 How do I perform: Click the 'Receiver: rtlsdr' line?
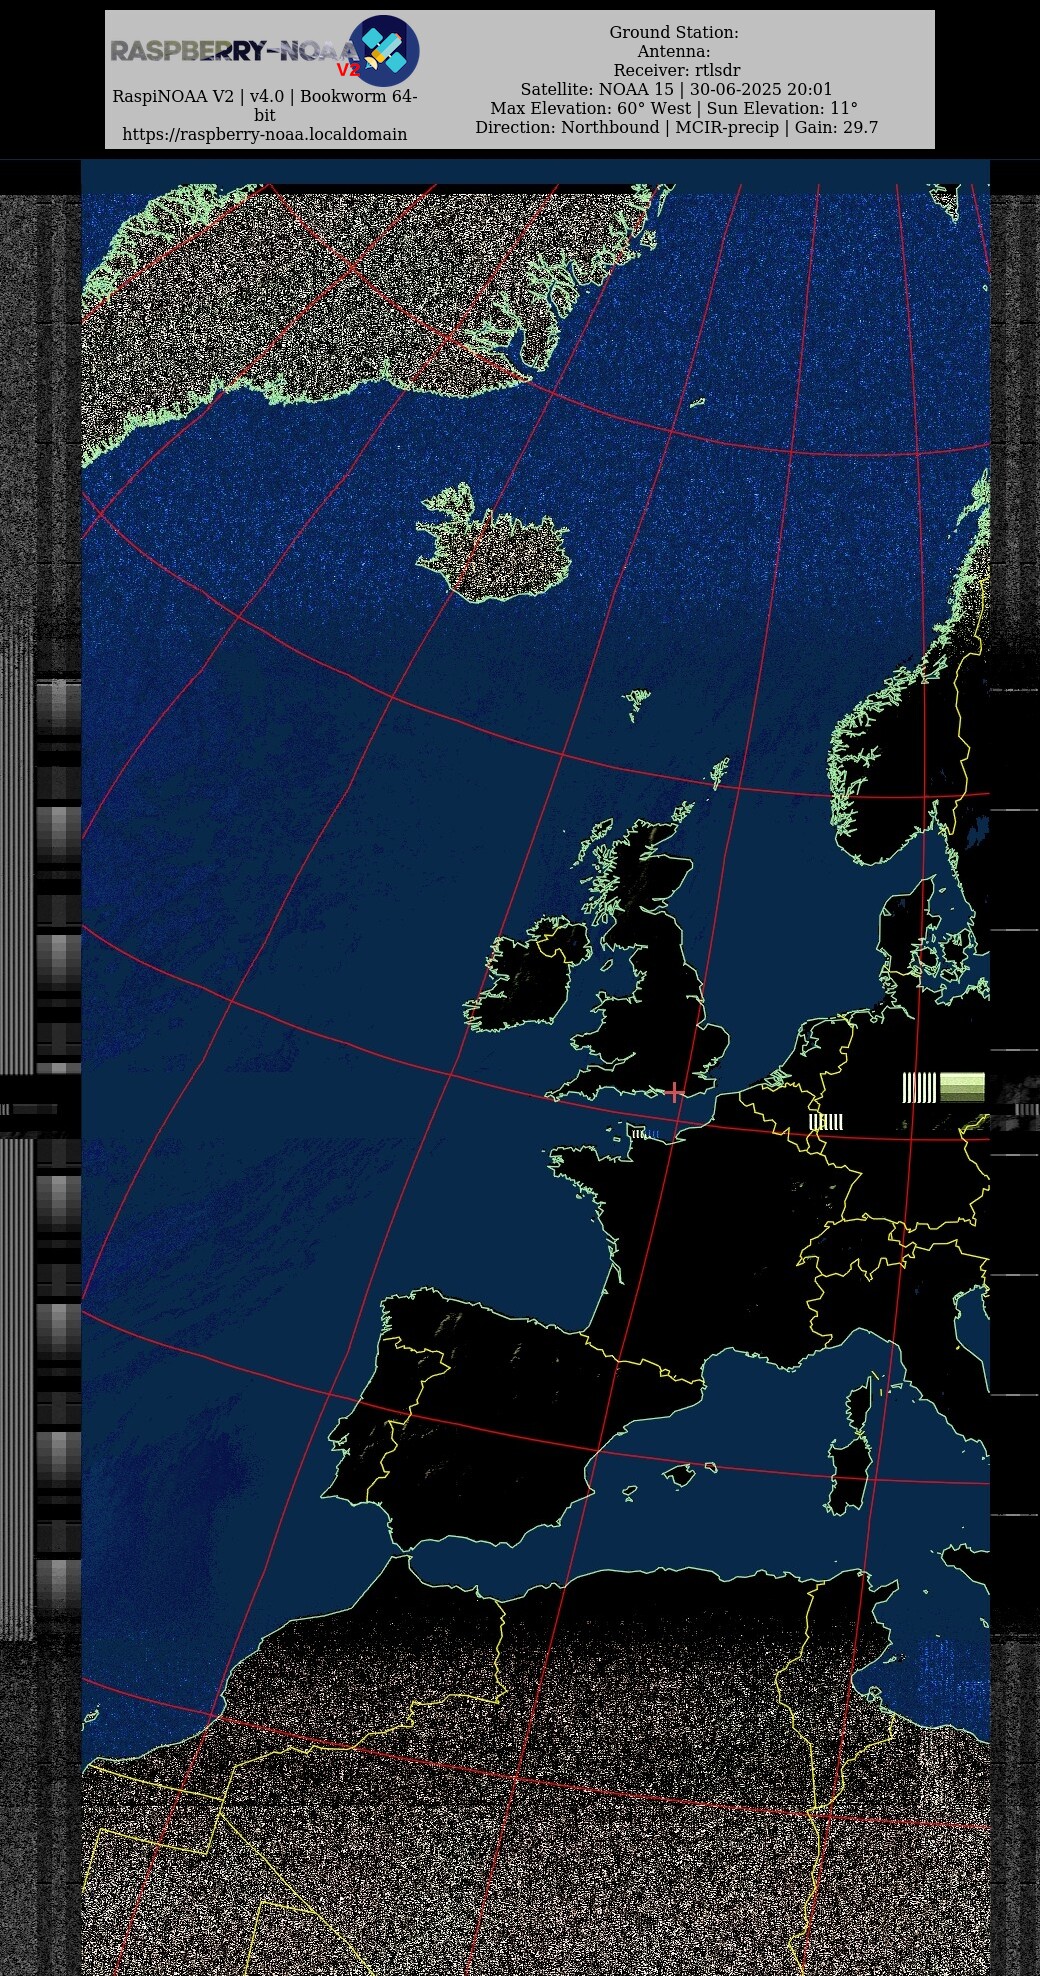tap(677, 70)
